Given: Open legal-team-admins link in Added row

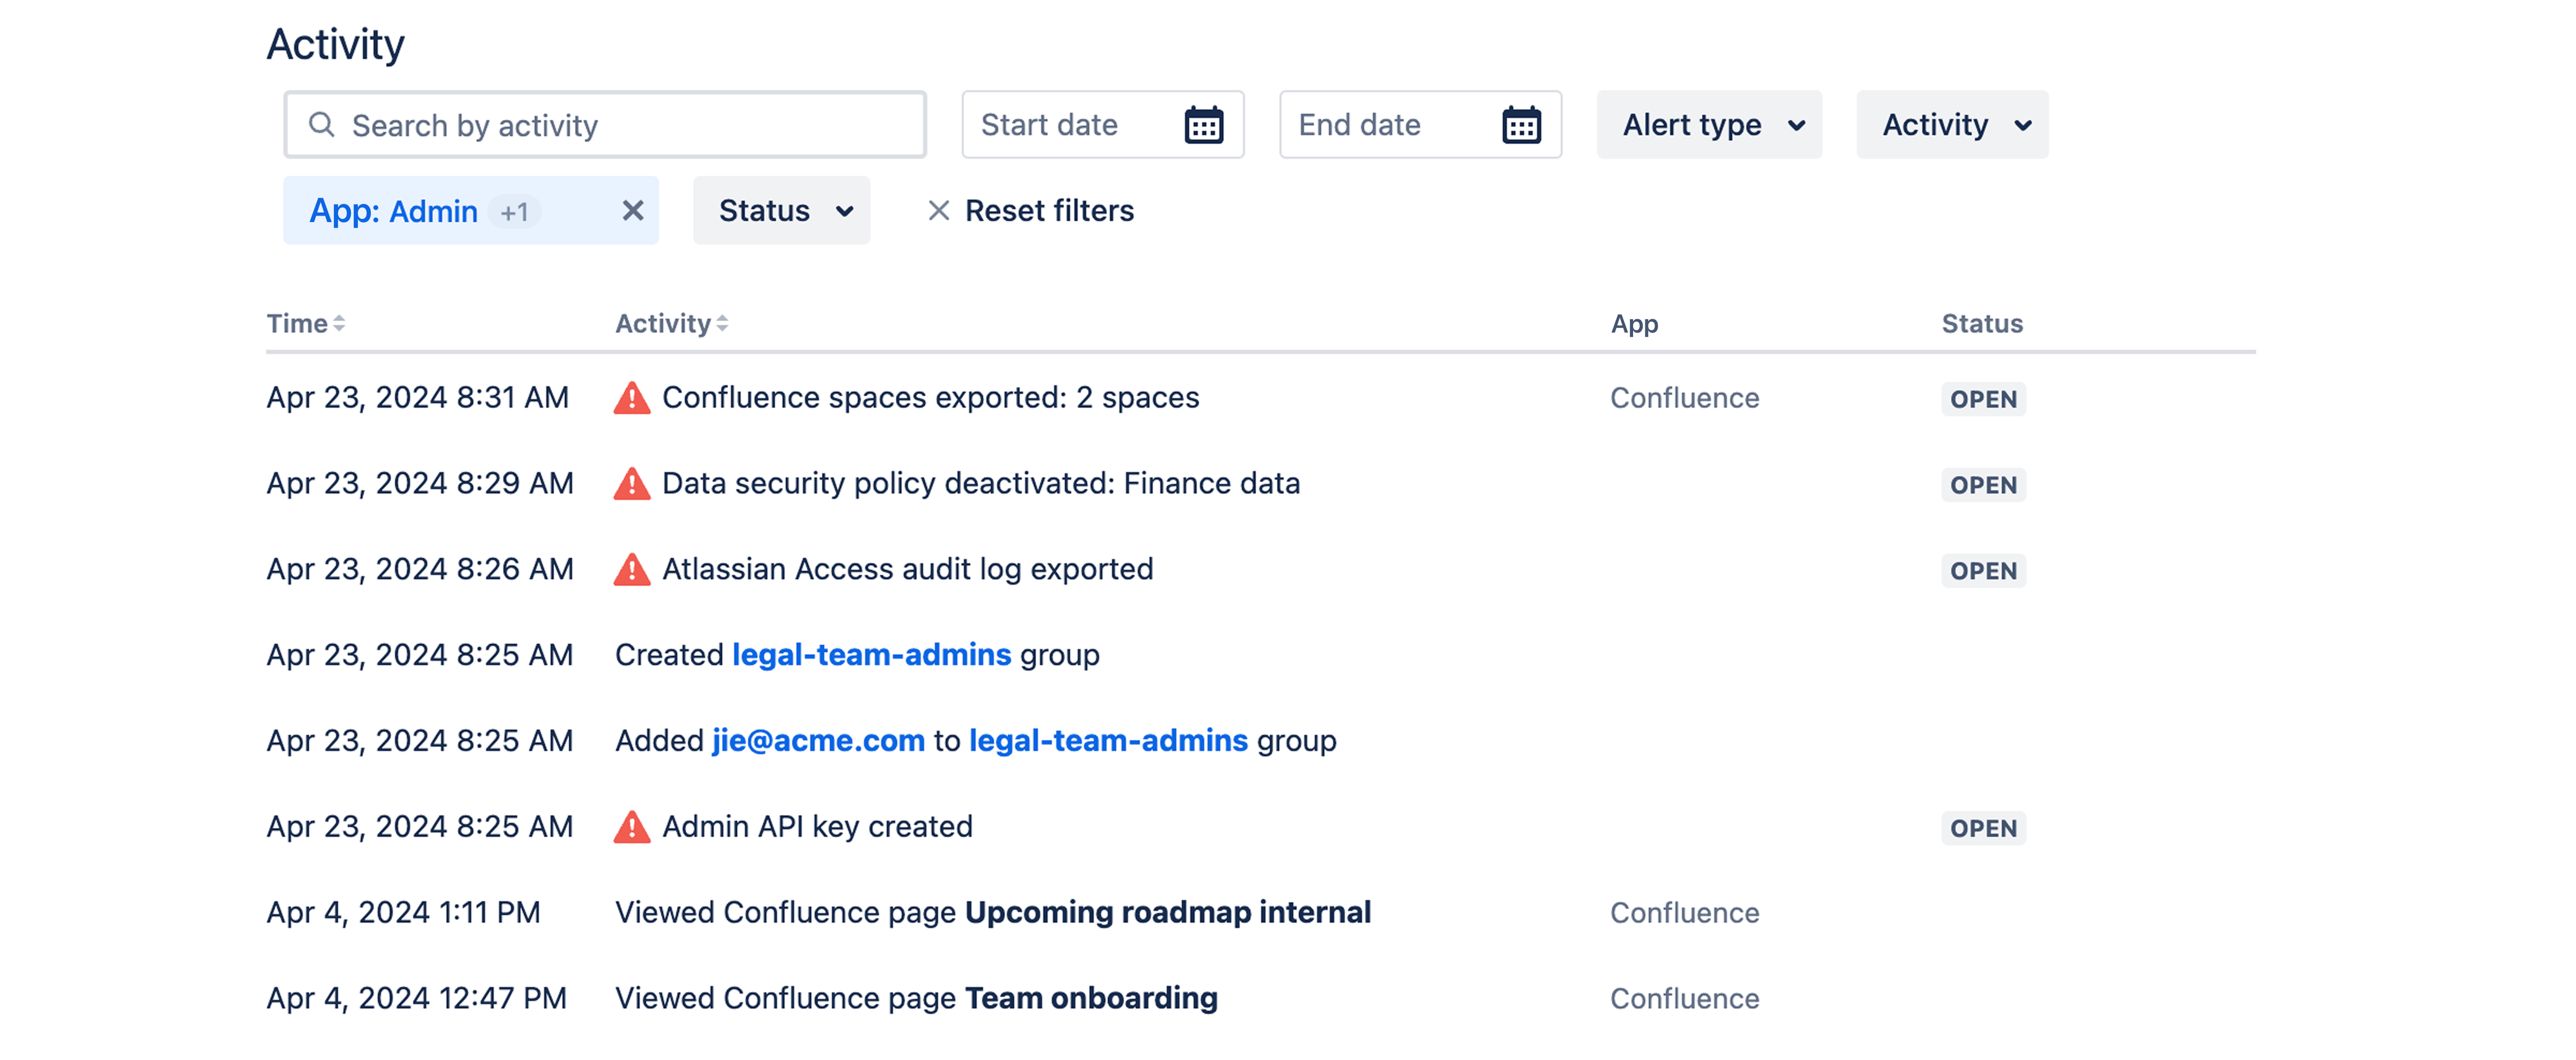Looking at the screenshot, I should pyautogui.click(x=1108, y=741).
